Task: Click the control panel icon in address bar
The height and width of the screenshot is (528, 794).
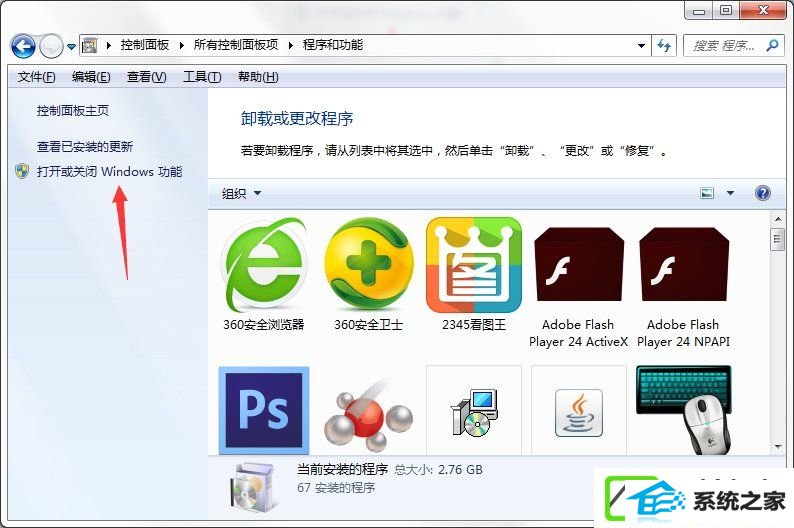Action: [x=90, y=46]
